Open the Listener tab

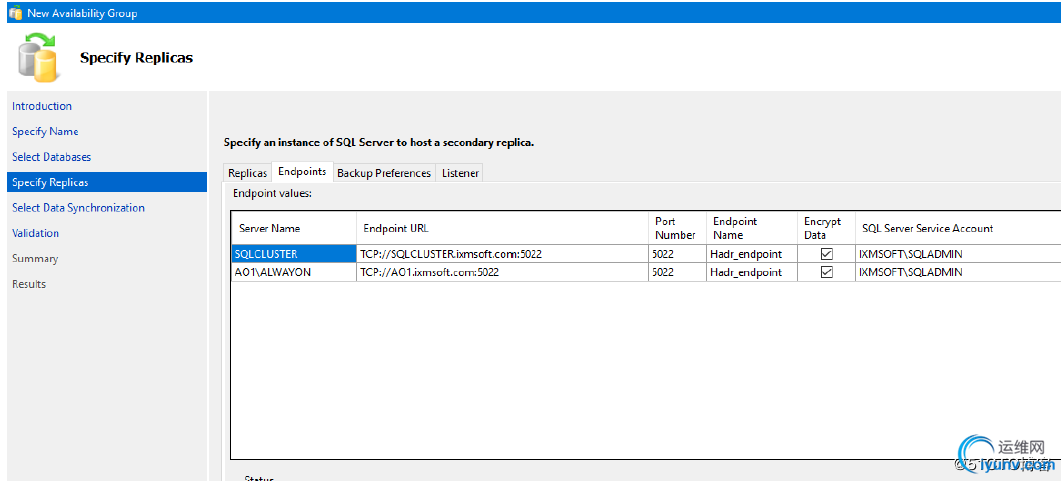[460, 173]
